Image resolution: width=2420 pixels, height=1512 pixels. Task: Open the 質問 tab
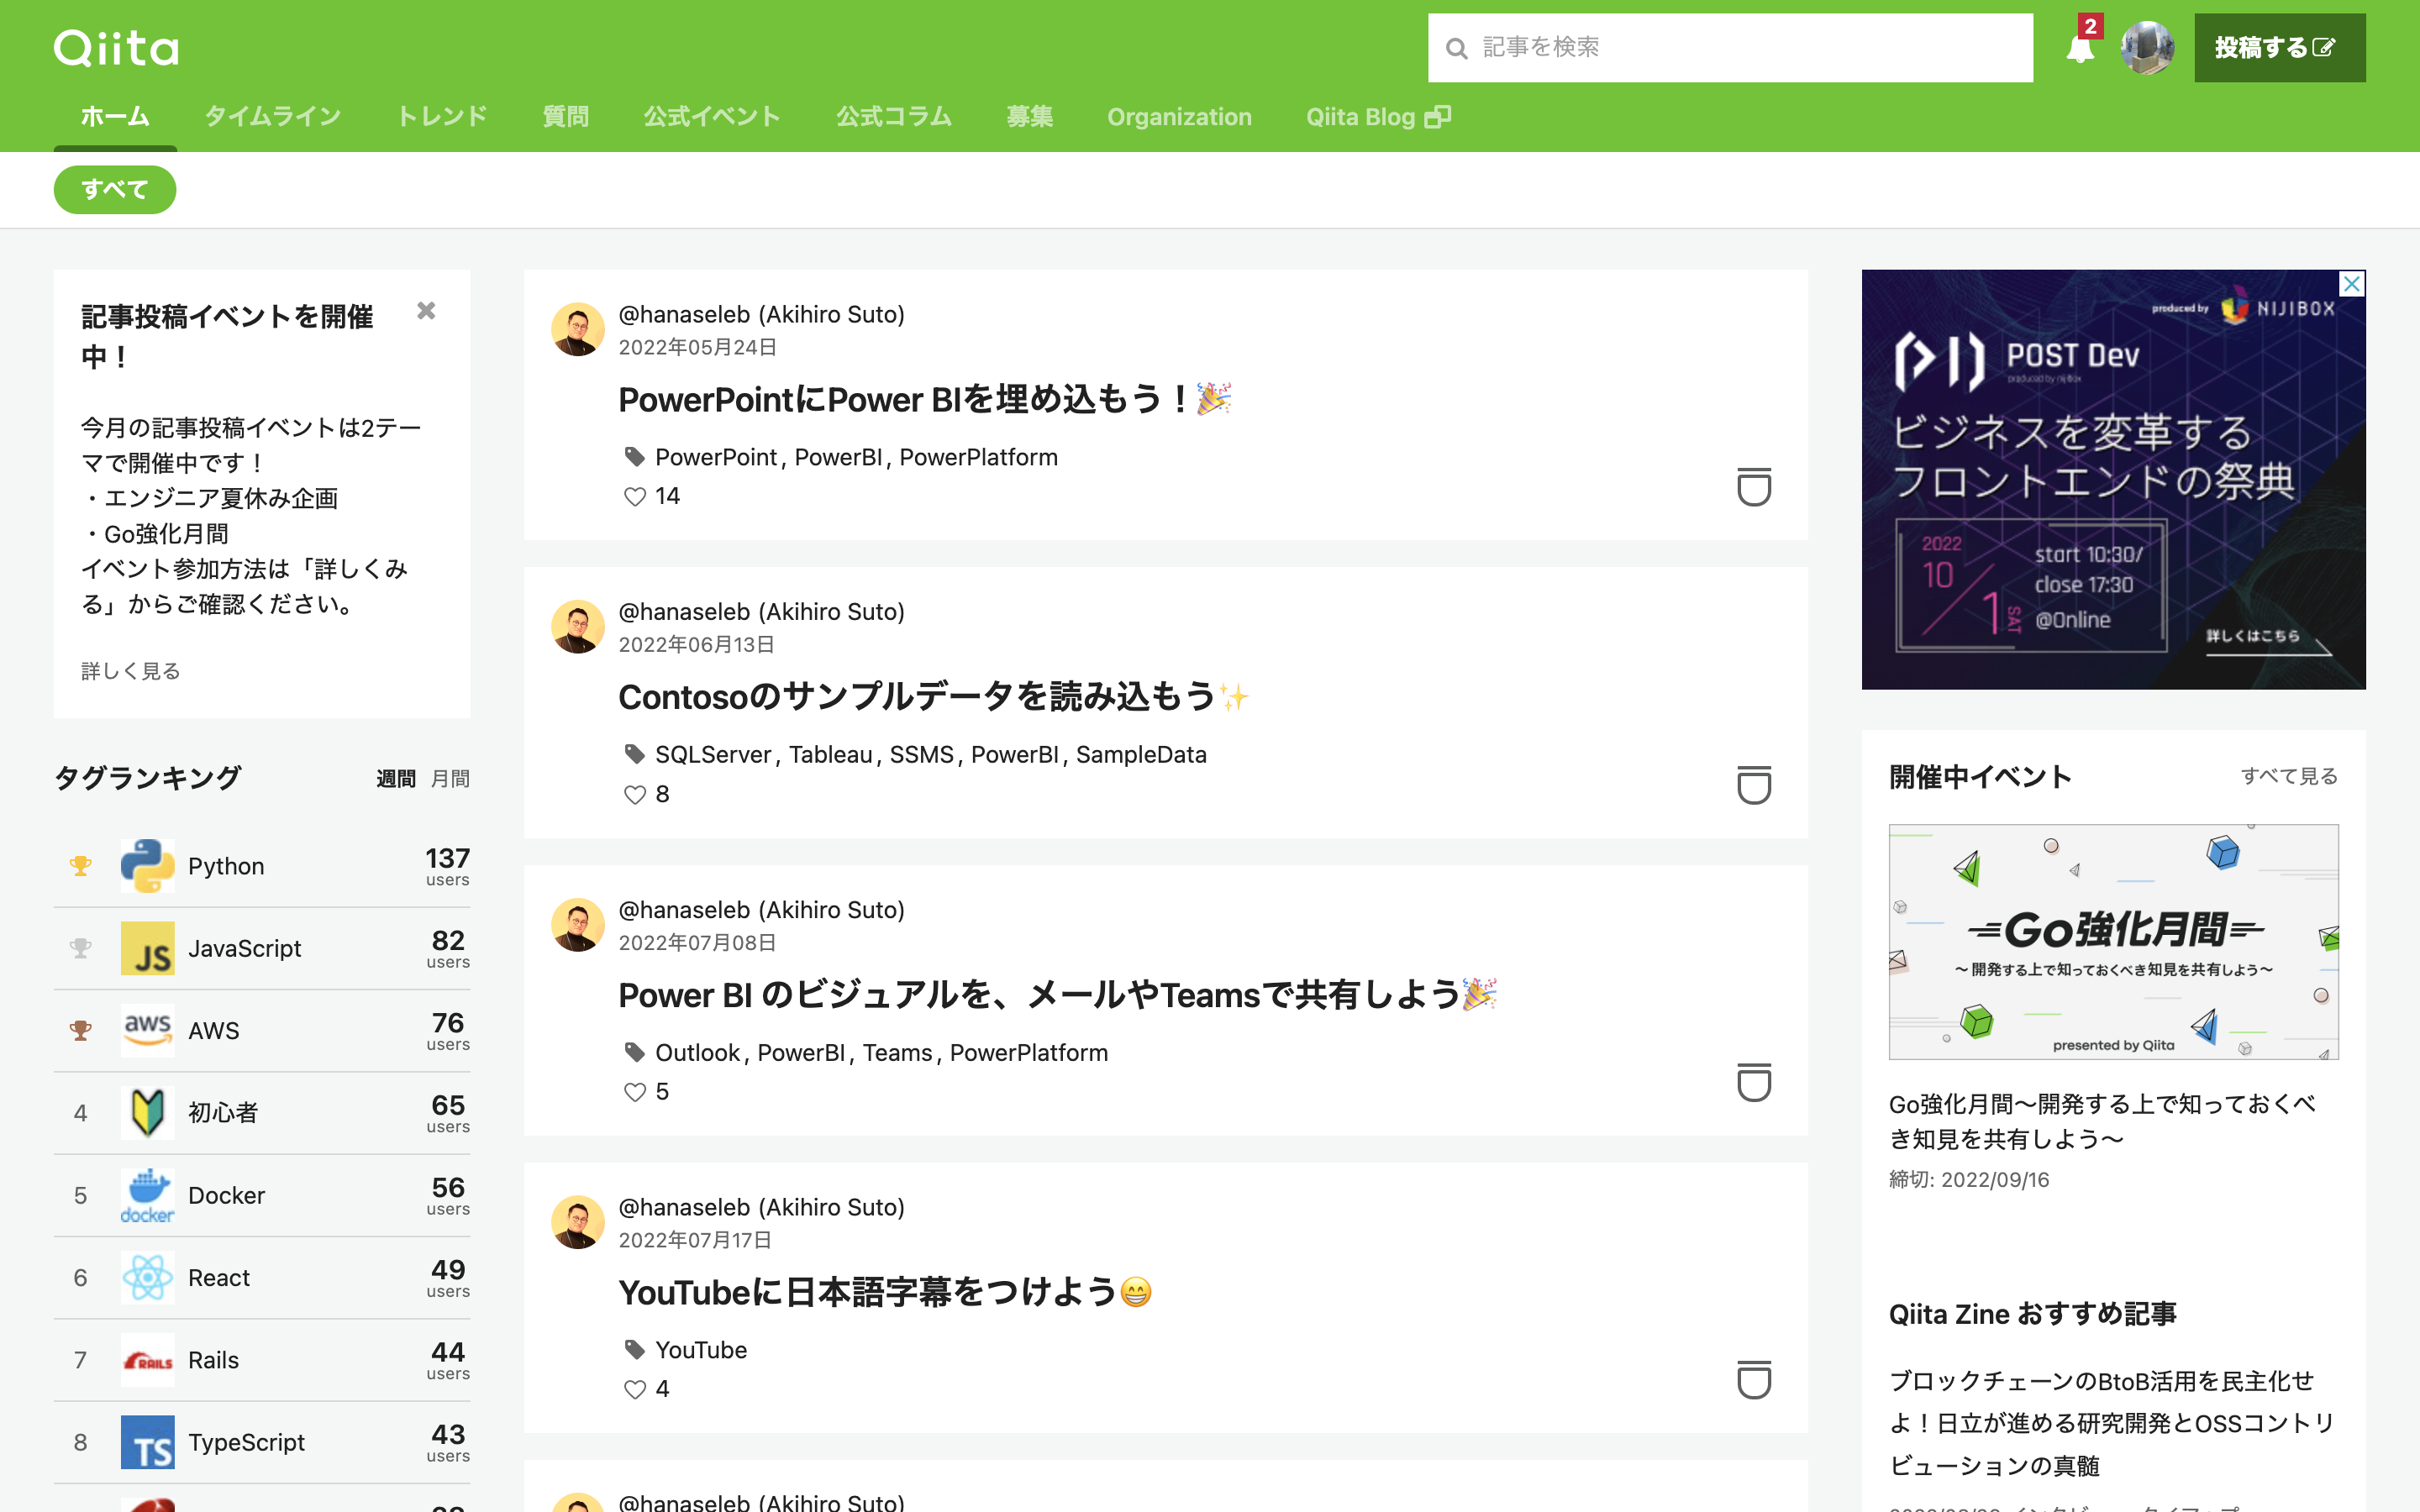[565, 117]
